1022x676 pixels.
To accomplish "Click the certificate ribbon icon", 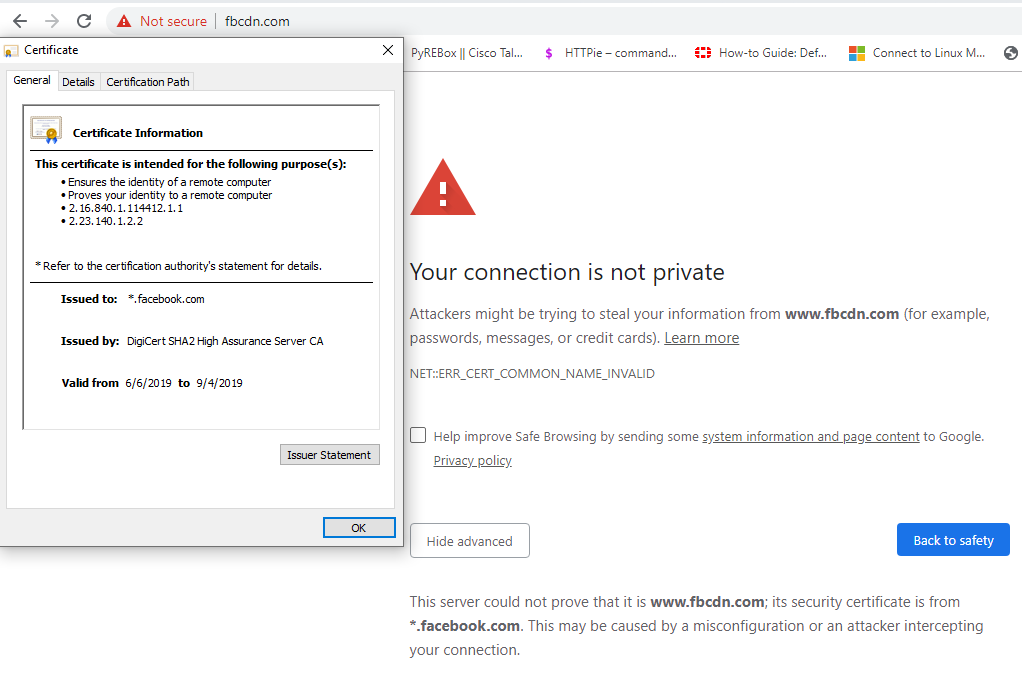I will tap(46, 130).
